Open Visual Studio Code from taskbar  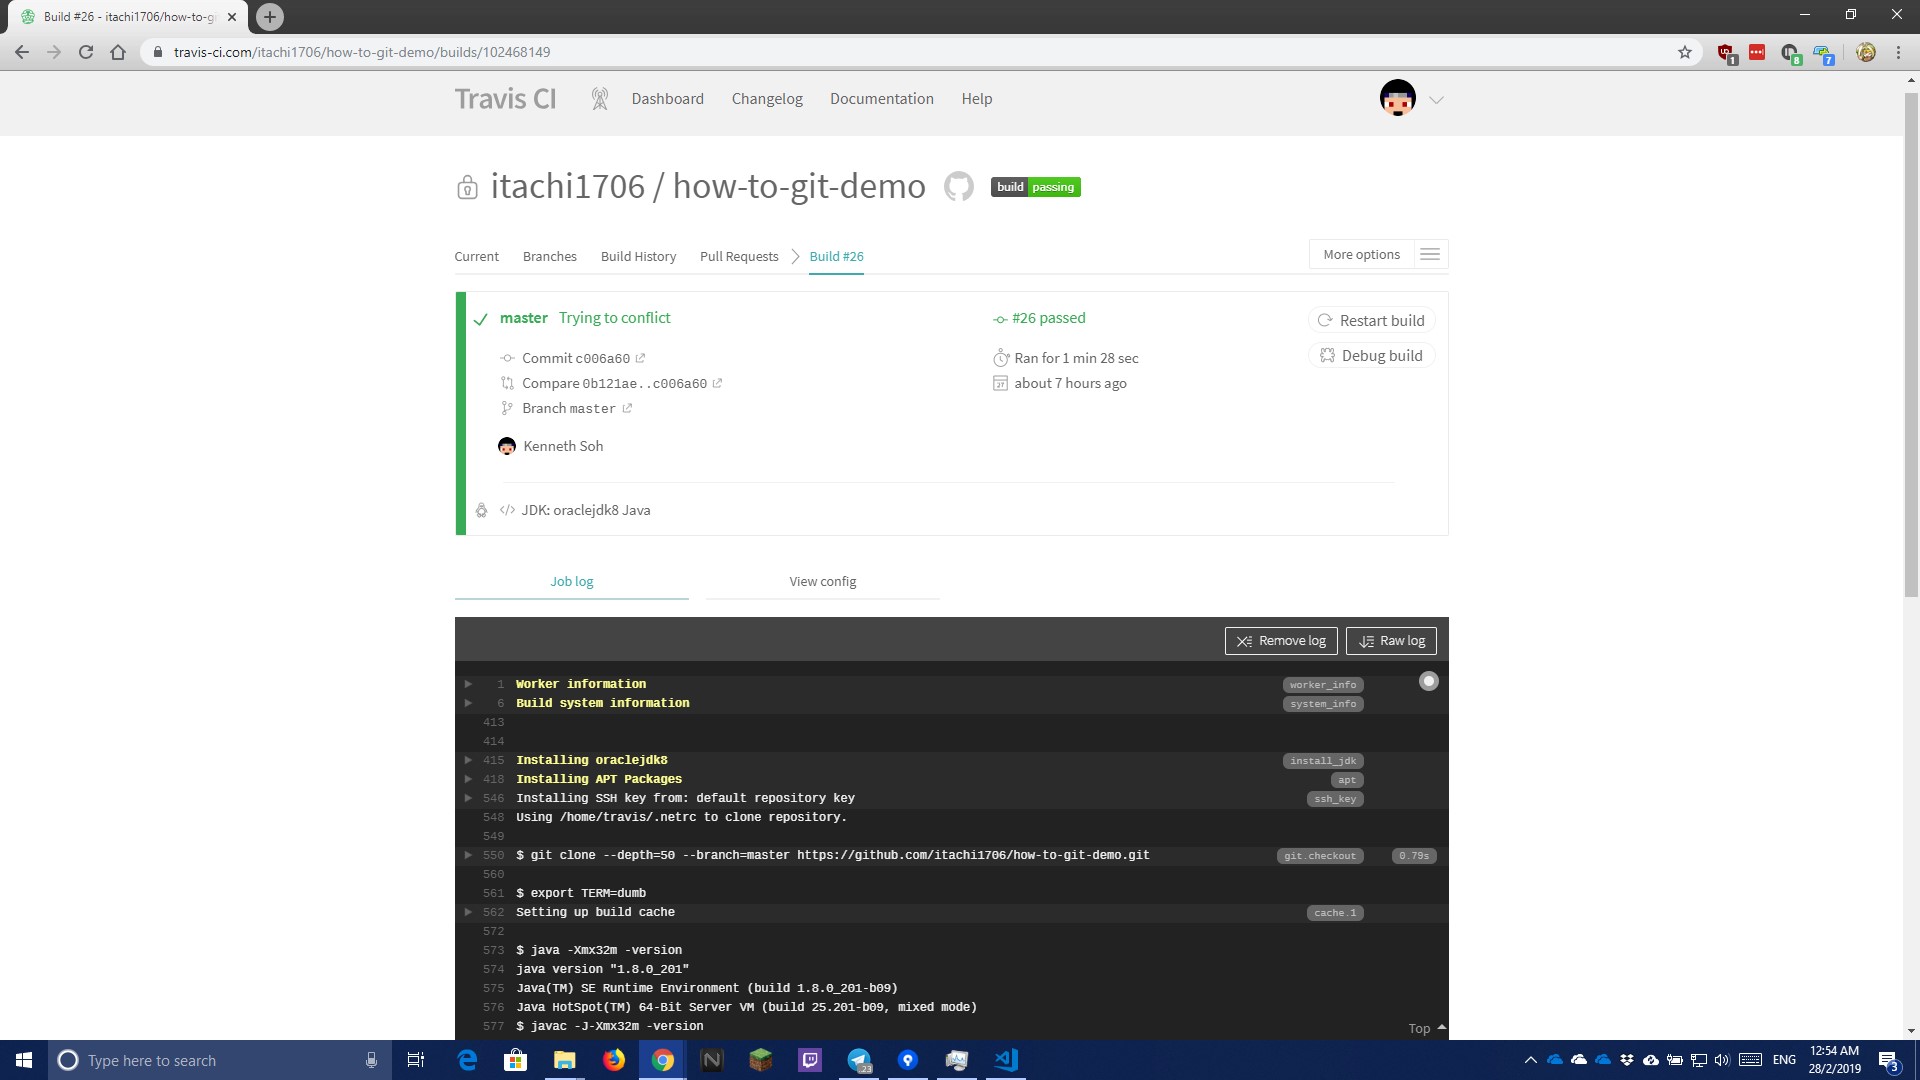1006,1060
